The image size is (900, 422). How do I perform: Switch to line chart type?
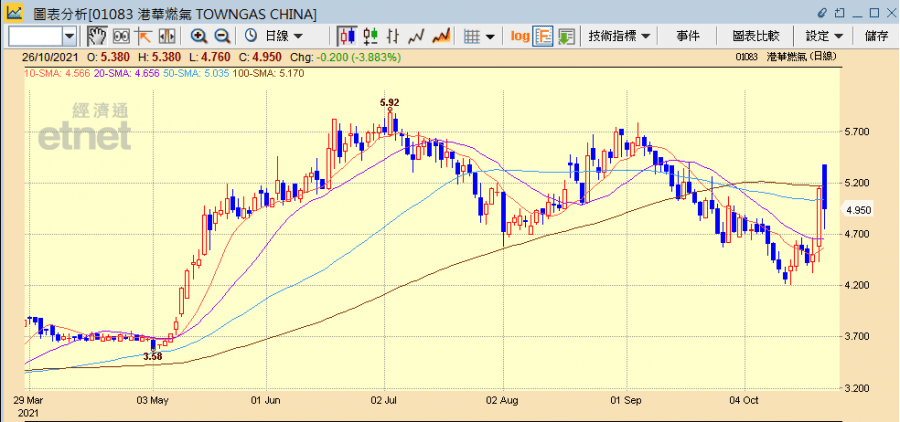coord(417,36)
